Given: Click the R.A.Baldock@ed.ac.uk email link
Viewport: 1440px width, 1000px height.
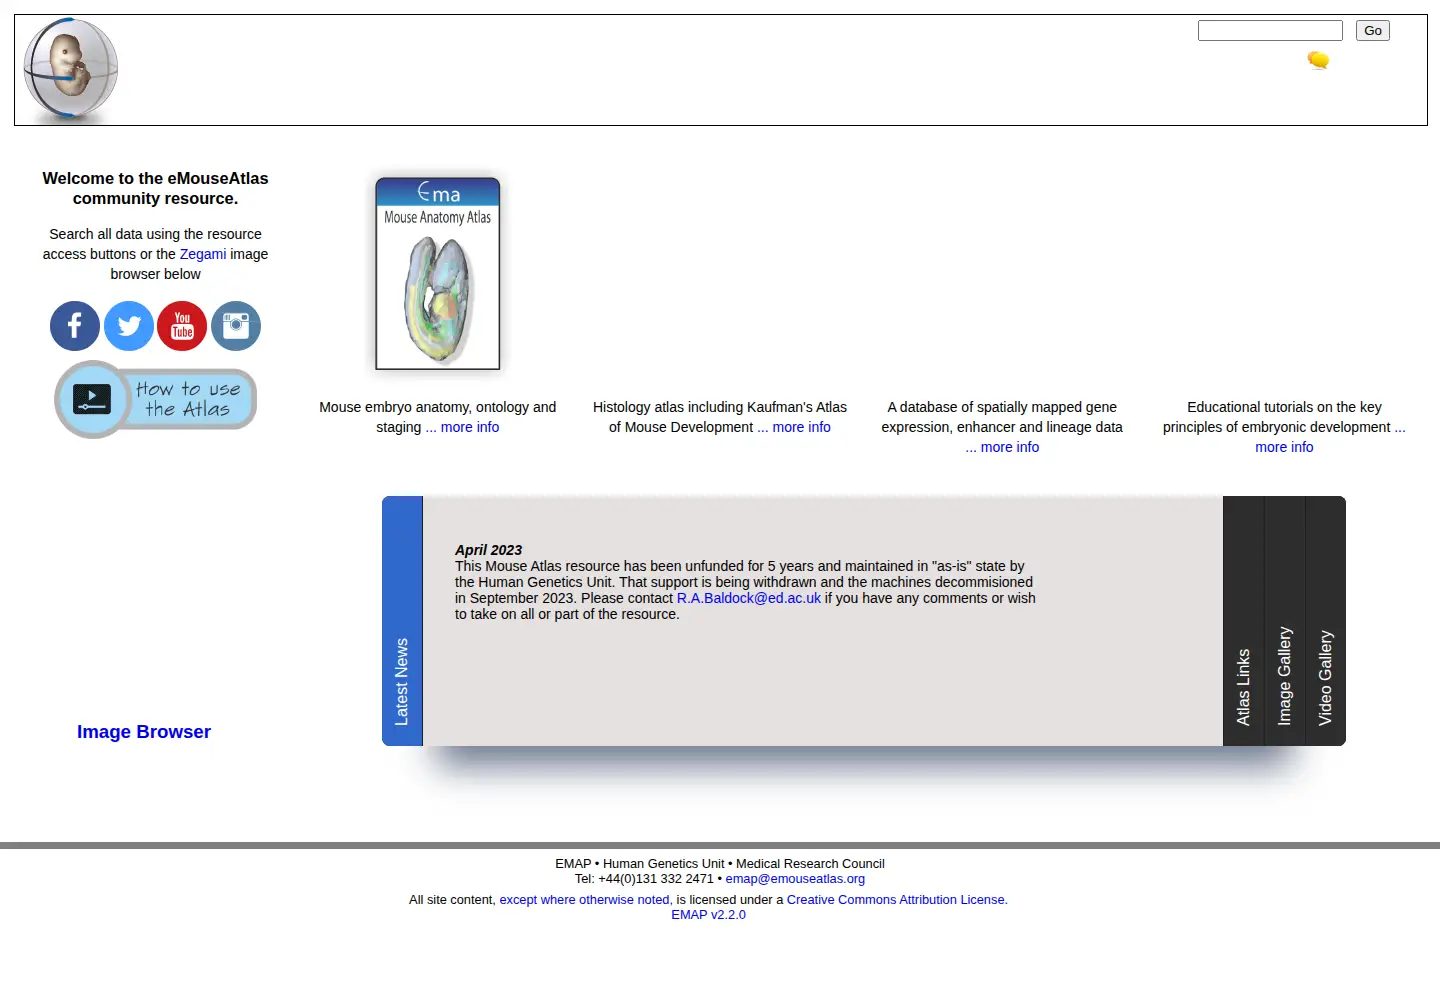Looking at the screenshot, I should point(749,598).
